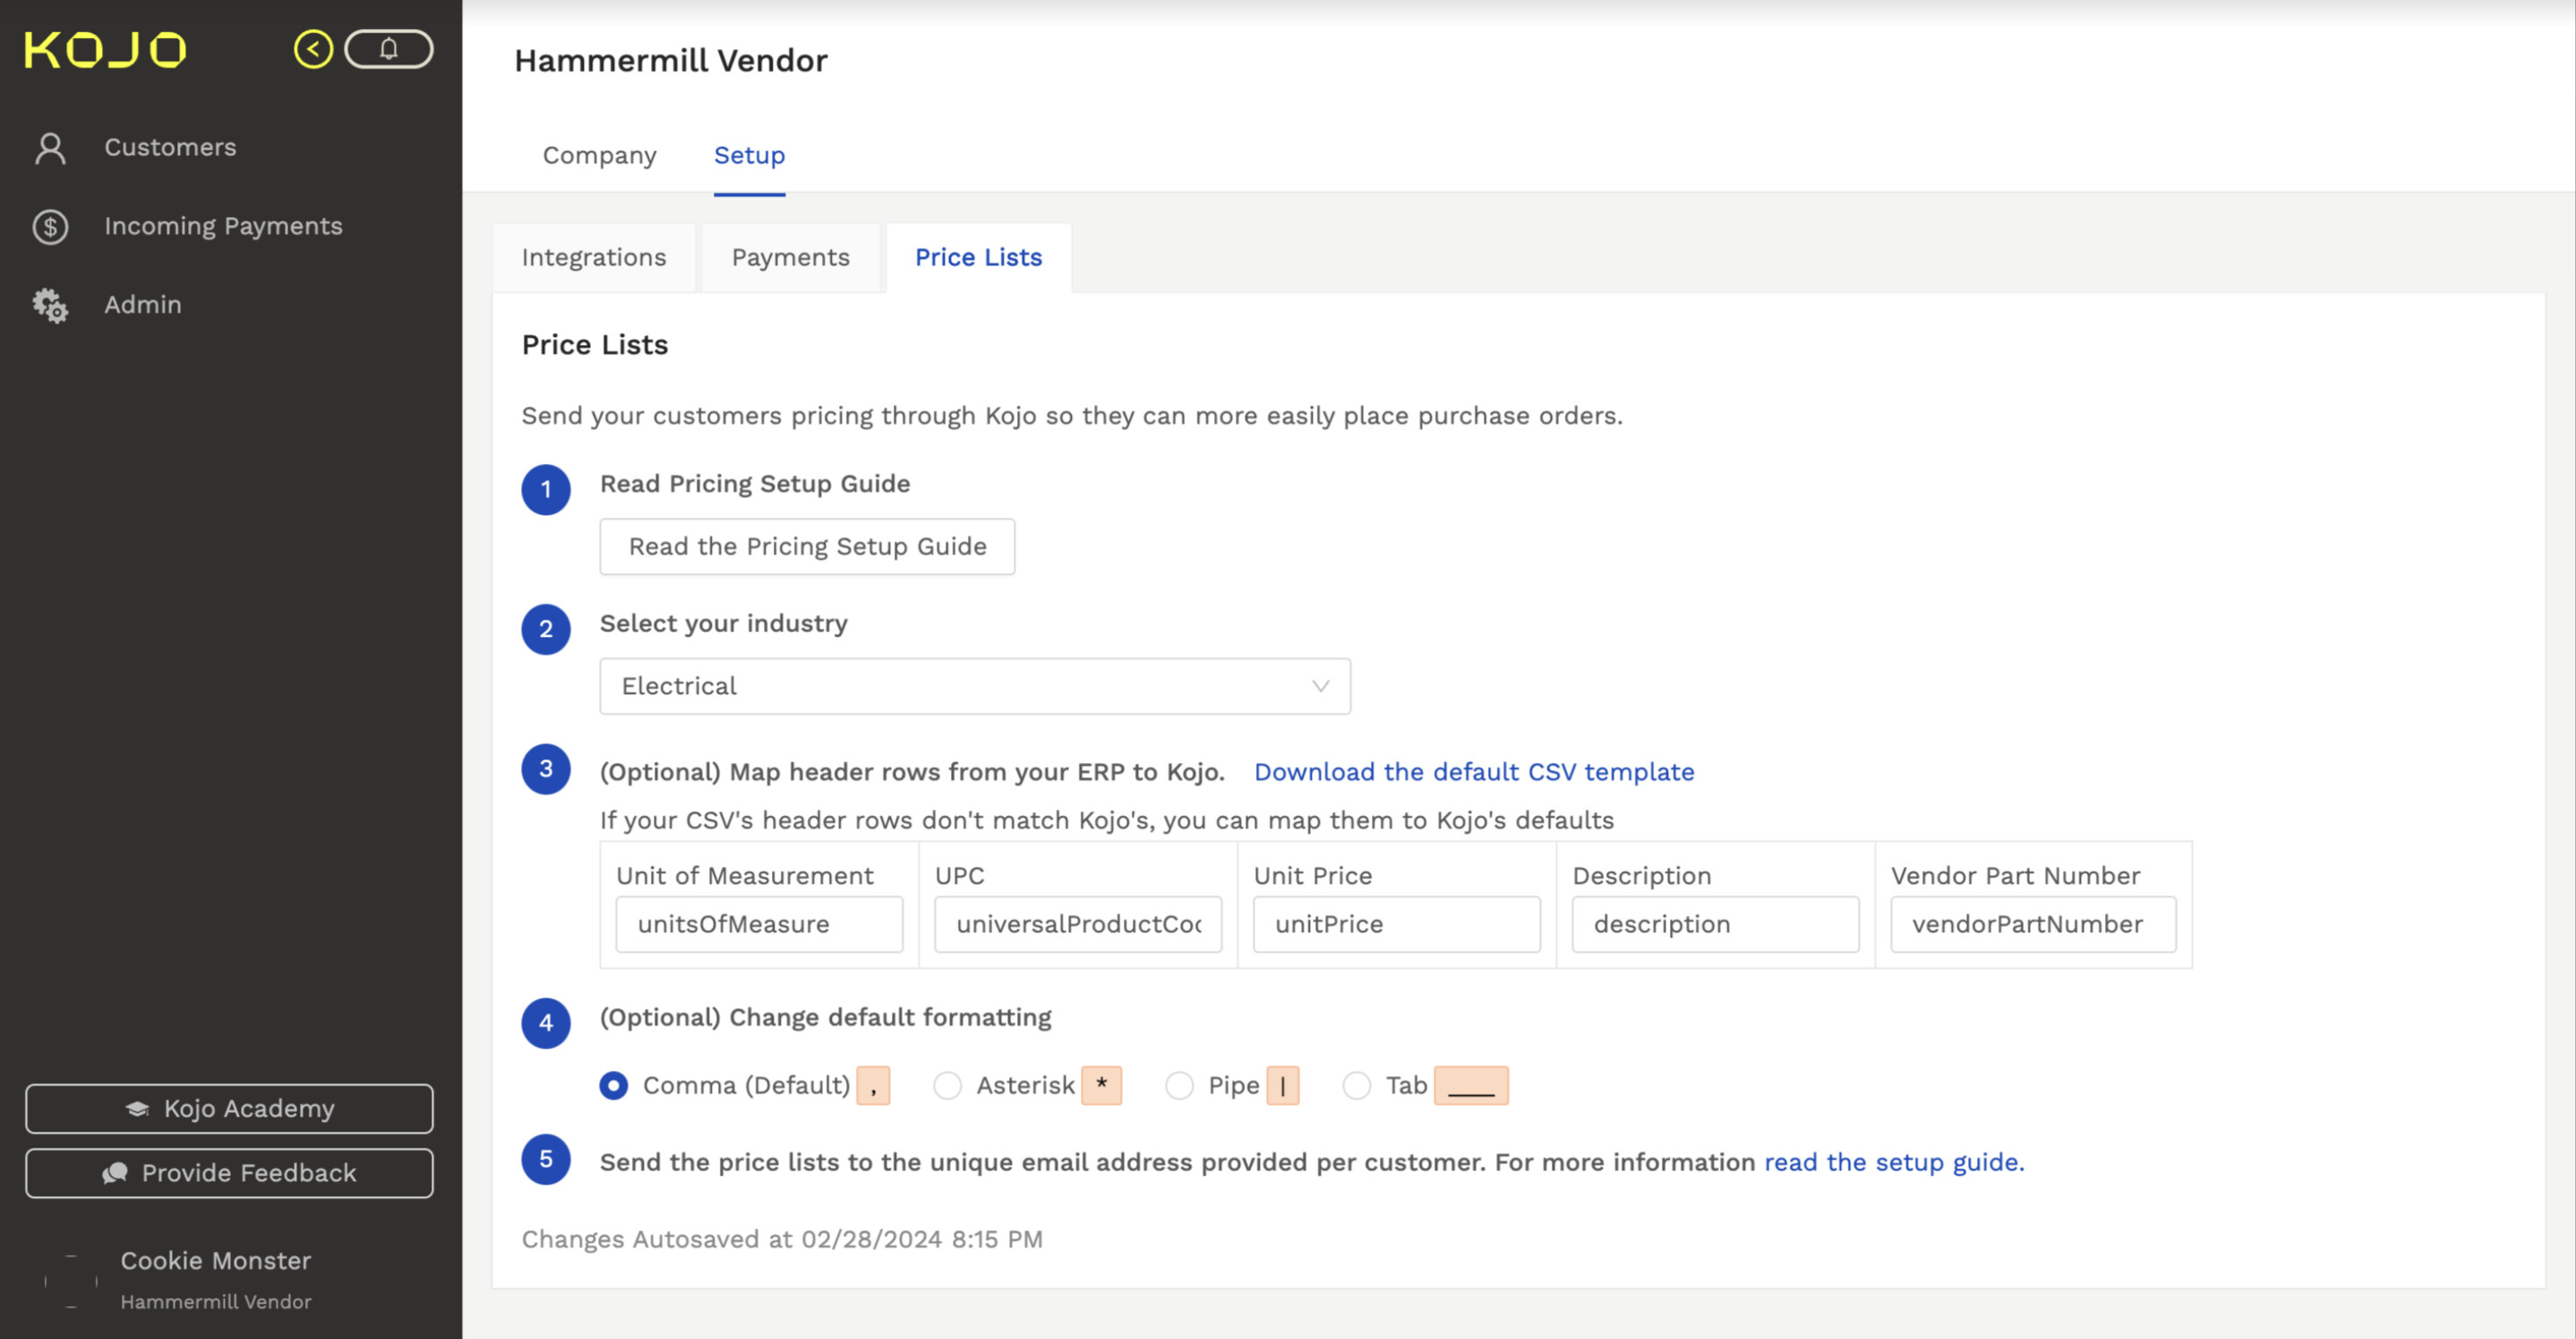Open the Admin section
This screenshot has width=2576, height=1339.
coord(143,304)
